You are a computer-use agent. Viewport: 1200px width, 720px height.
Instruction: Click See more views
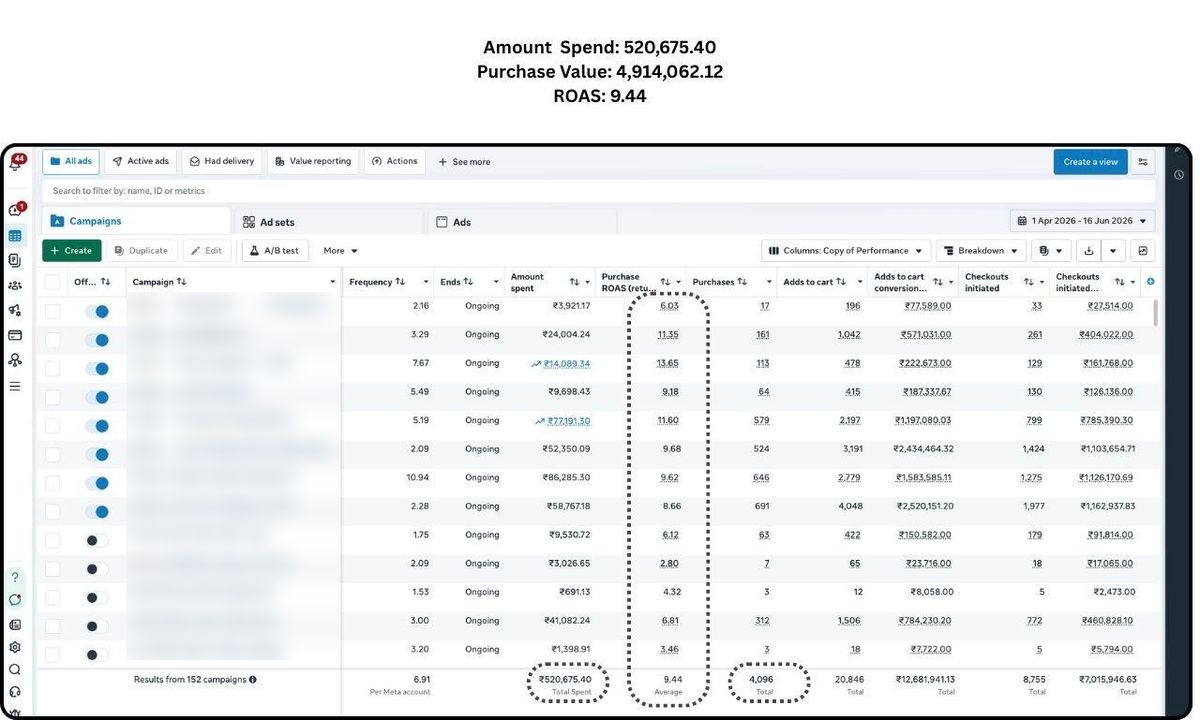coord(464,162)
